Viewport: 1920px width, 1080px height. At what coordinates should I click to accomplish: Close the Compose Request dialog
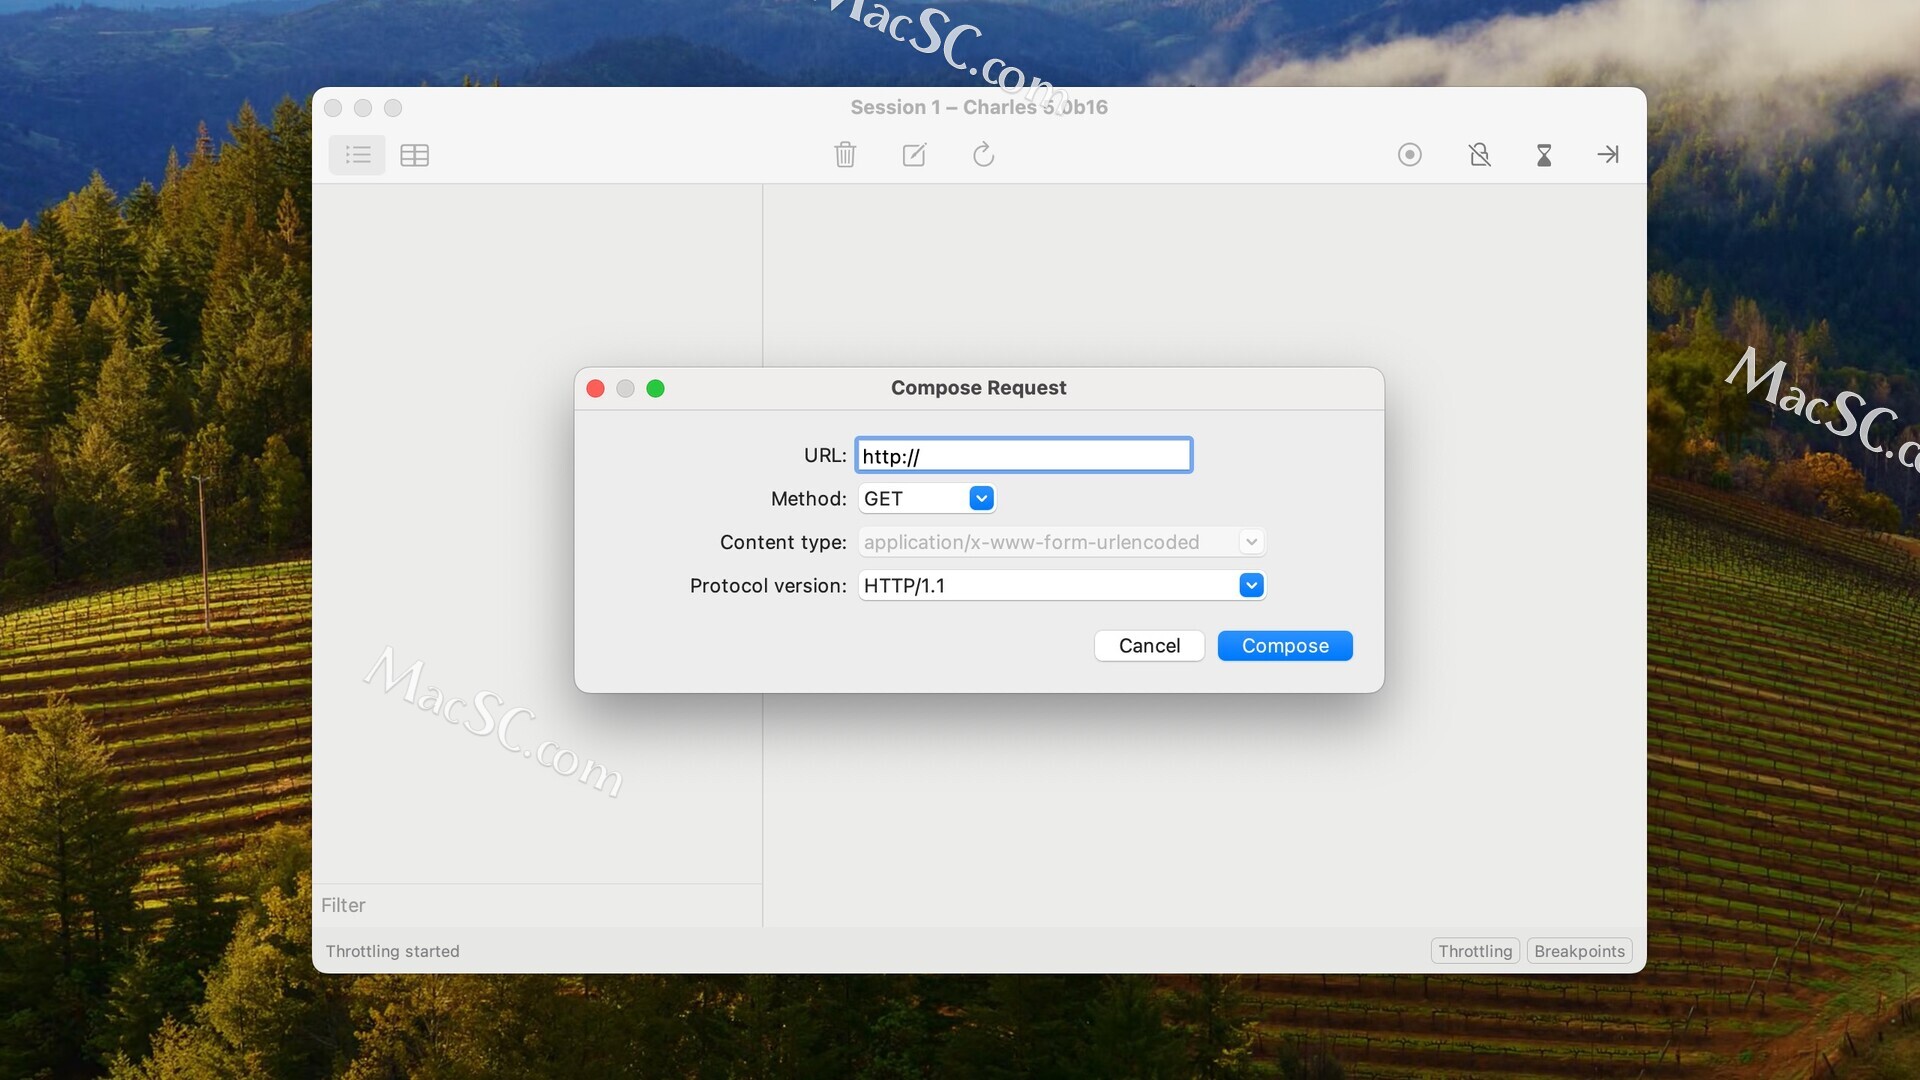tap(595, 388)
